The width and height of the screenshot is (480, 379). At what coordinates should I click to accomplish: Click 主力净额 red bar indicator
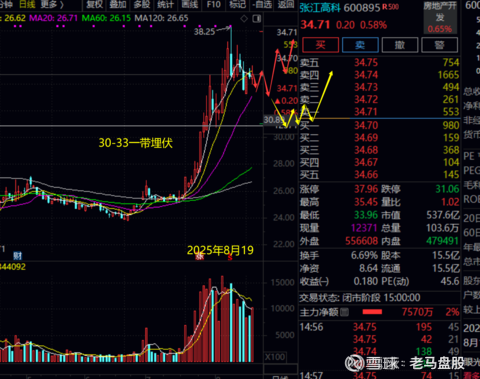click(x=372, y=312)
